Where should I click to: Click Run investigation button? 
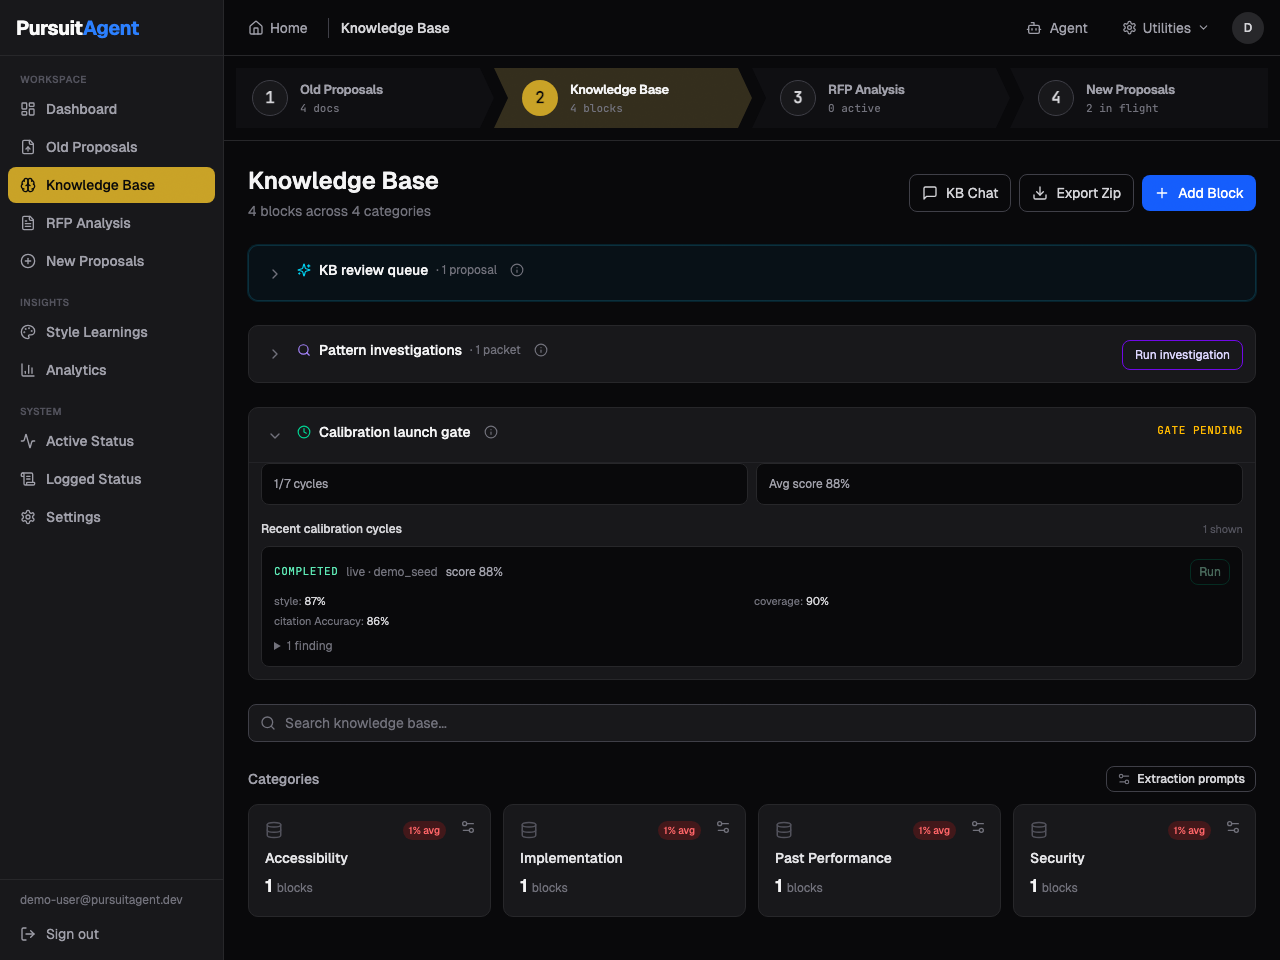tap(1182, 355)
